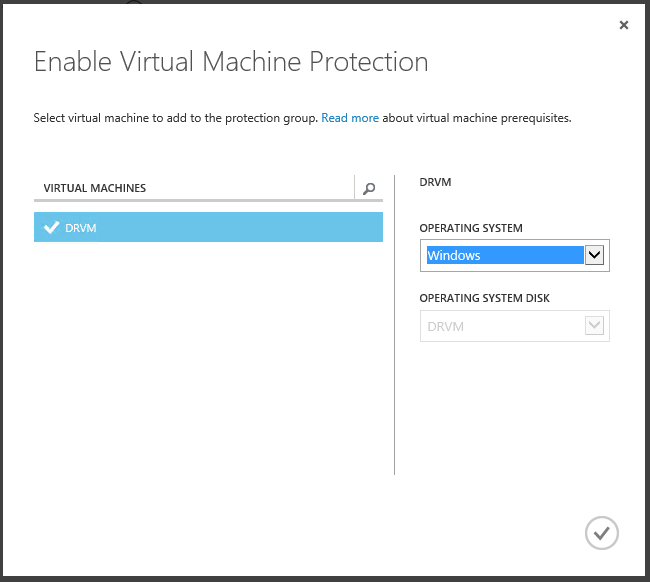This screenshot has width=650, height=582.
Task: Click the search magnifier icon
Action: click(x=369, y=188)
